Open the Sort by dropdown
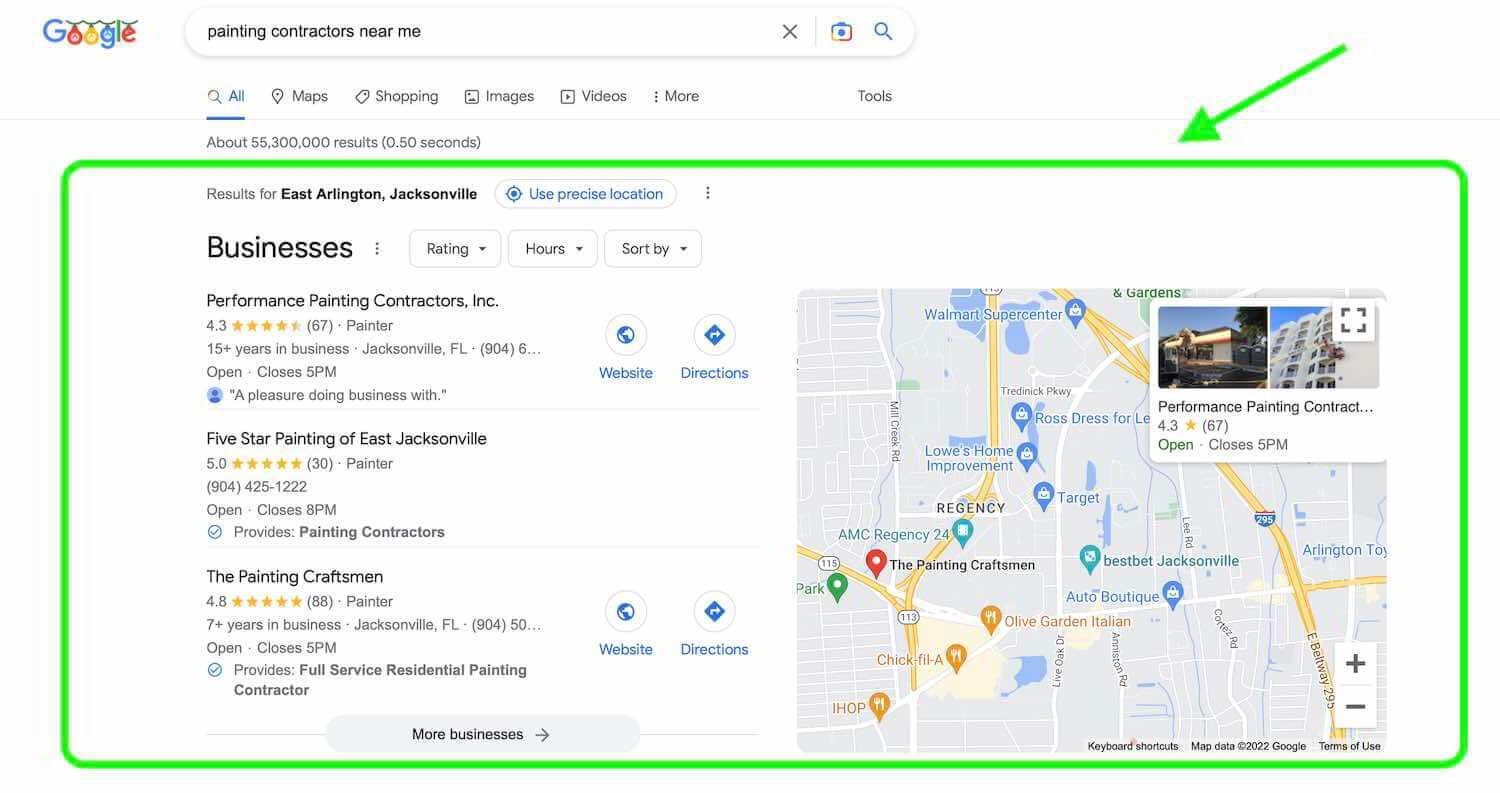The image size is (1500, 793). pos(652,248)
